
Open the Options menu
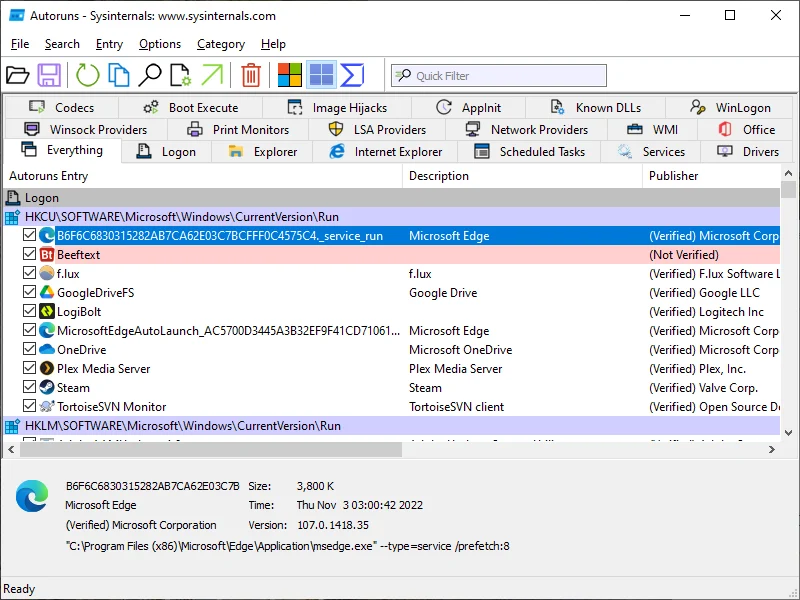[x=160, y=44]
